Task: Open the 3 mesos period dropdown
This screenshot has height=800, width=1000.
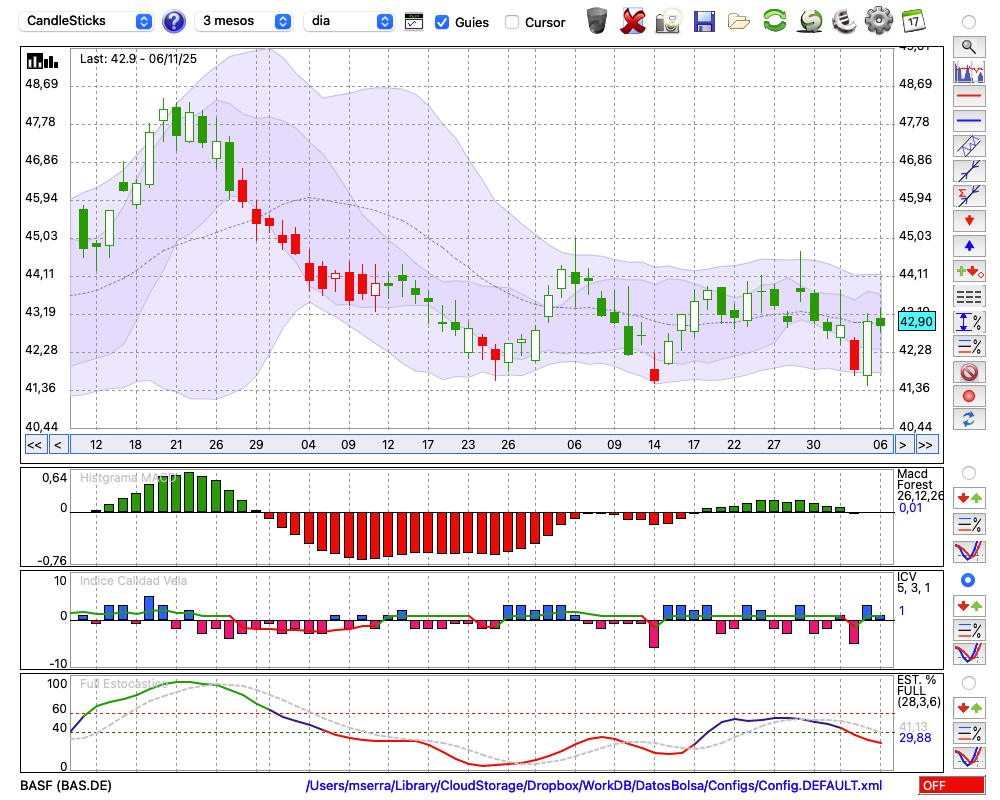Action: (x=245, y=21)
